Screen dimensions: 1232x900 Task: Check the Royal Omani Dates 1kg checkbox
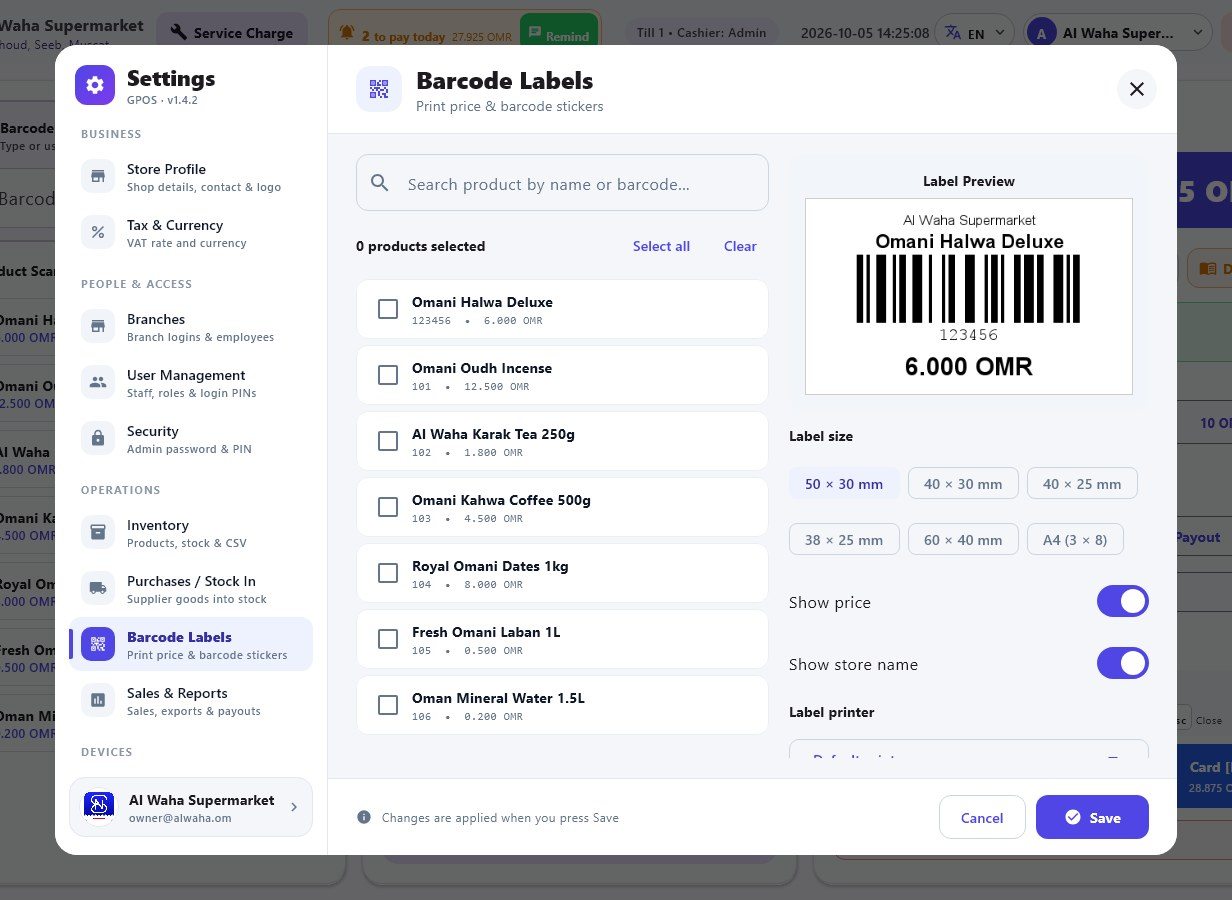pyautogui.click(x=388, y=573)
